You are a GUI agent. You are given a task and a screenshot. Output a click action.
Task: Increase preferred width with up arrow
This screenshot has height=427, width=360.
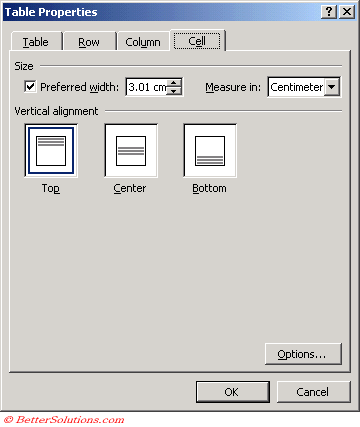174,83
